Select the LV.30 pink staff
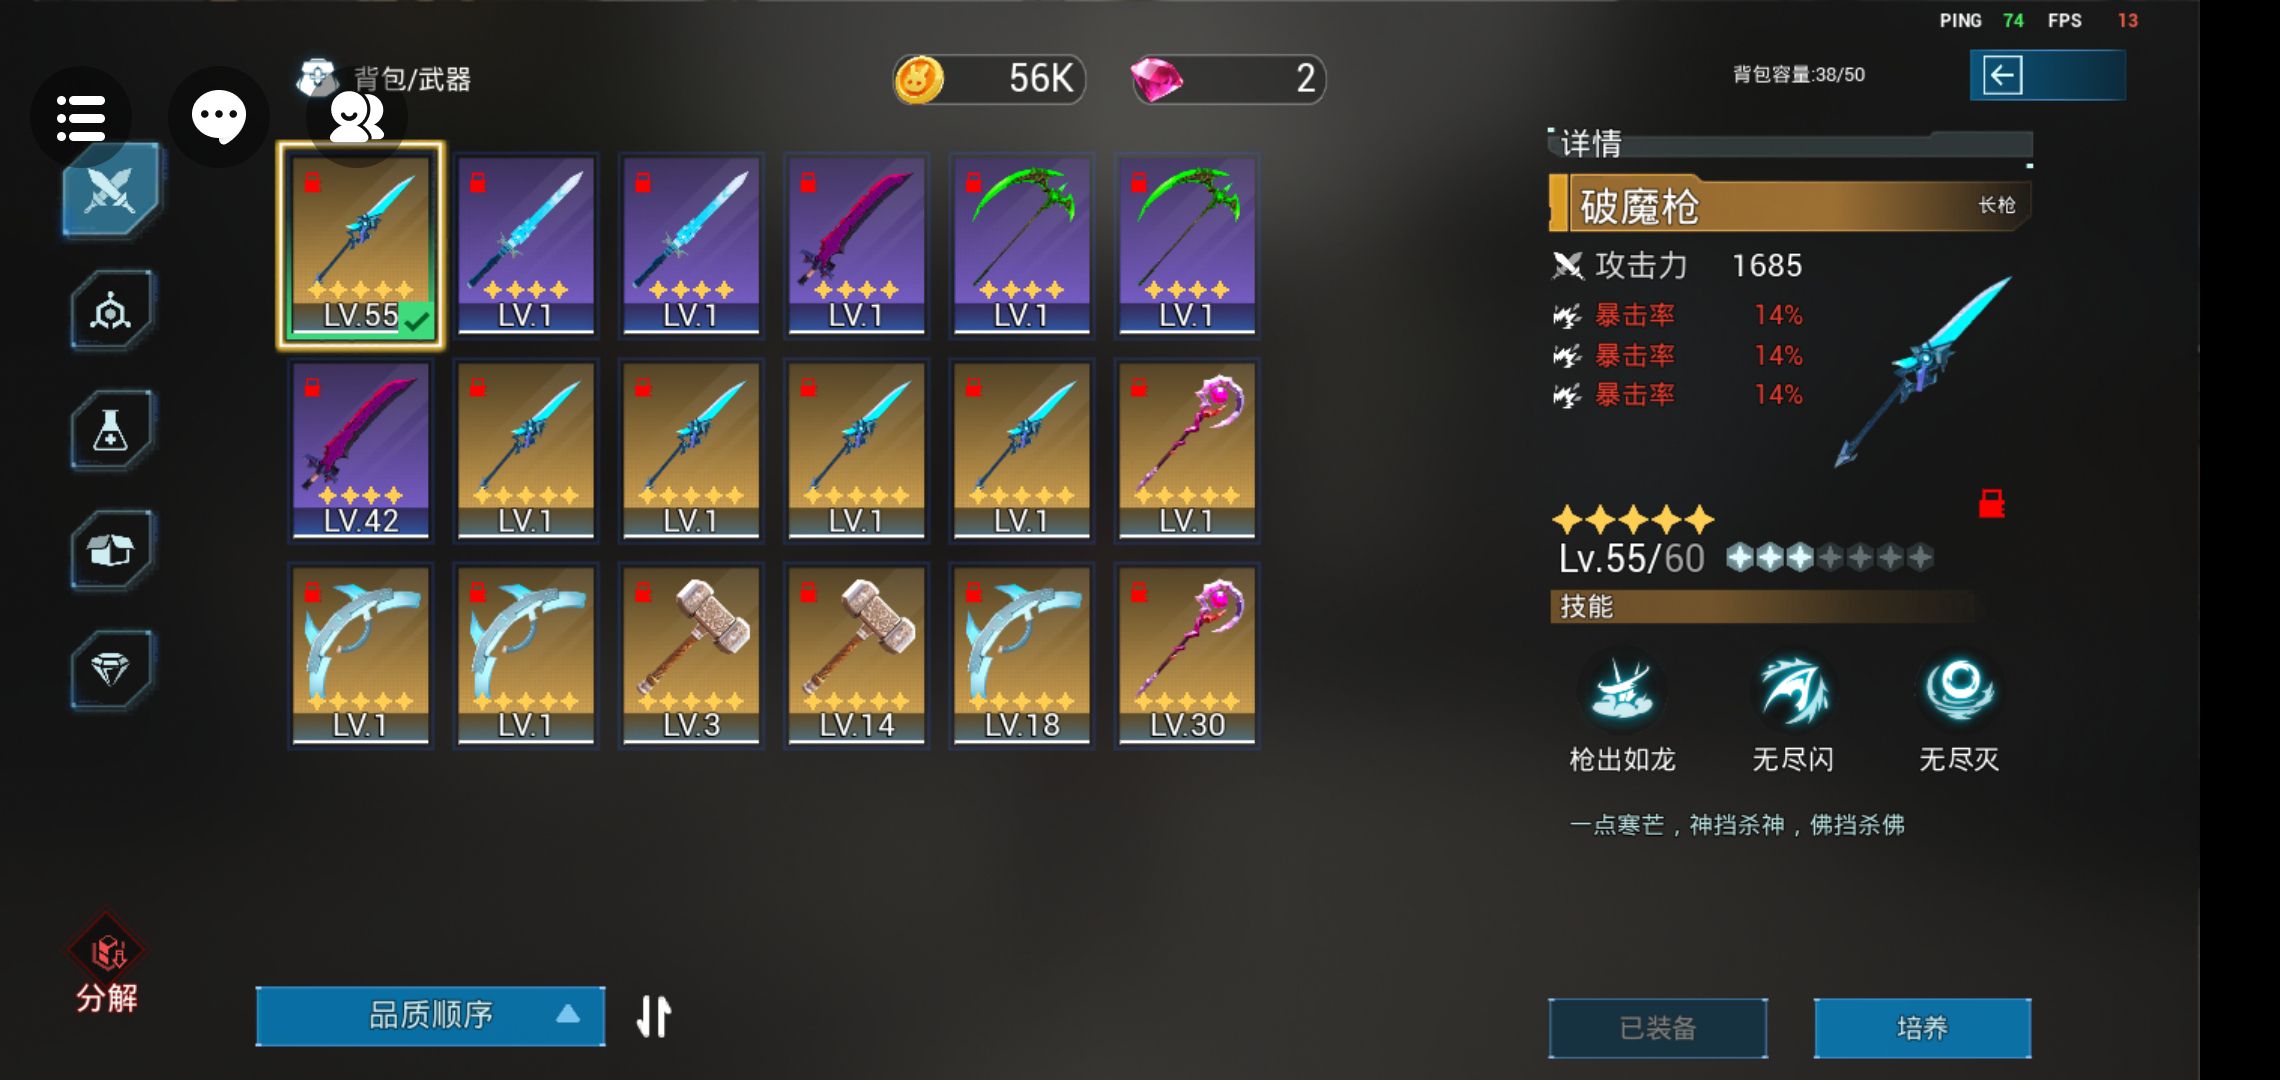This screenshot has width=2280, height=1080. pos(1187,656)
